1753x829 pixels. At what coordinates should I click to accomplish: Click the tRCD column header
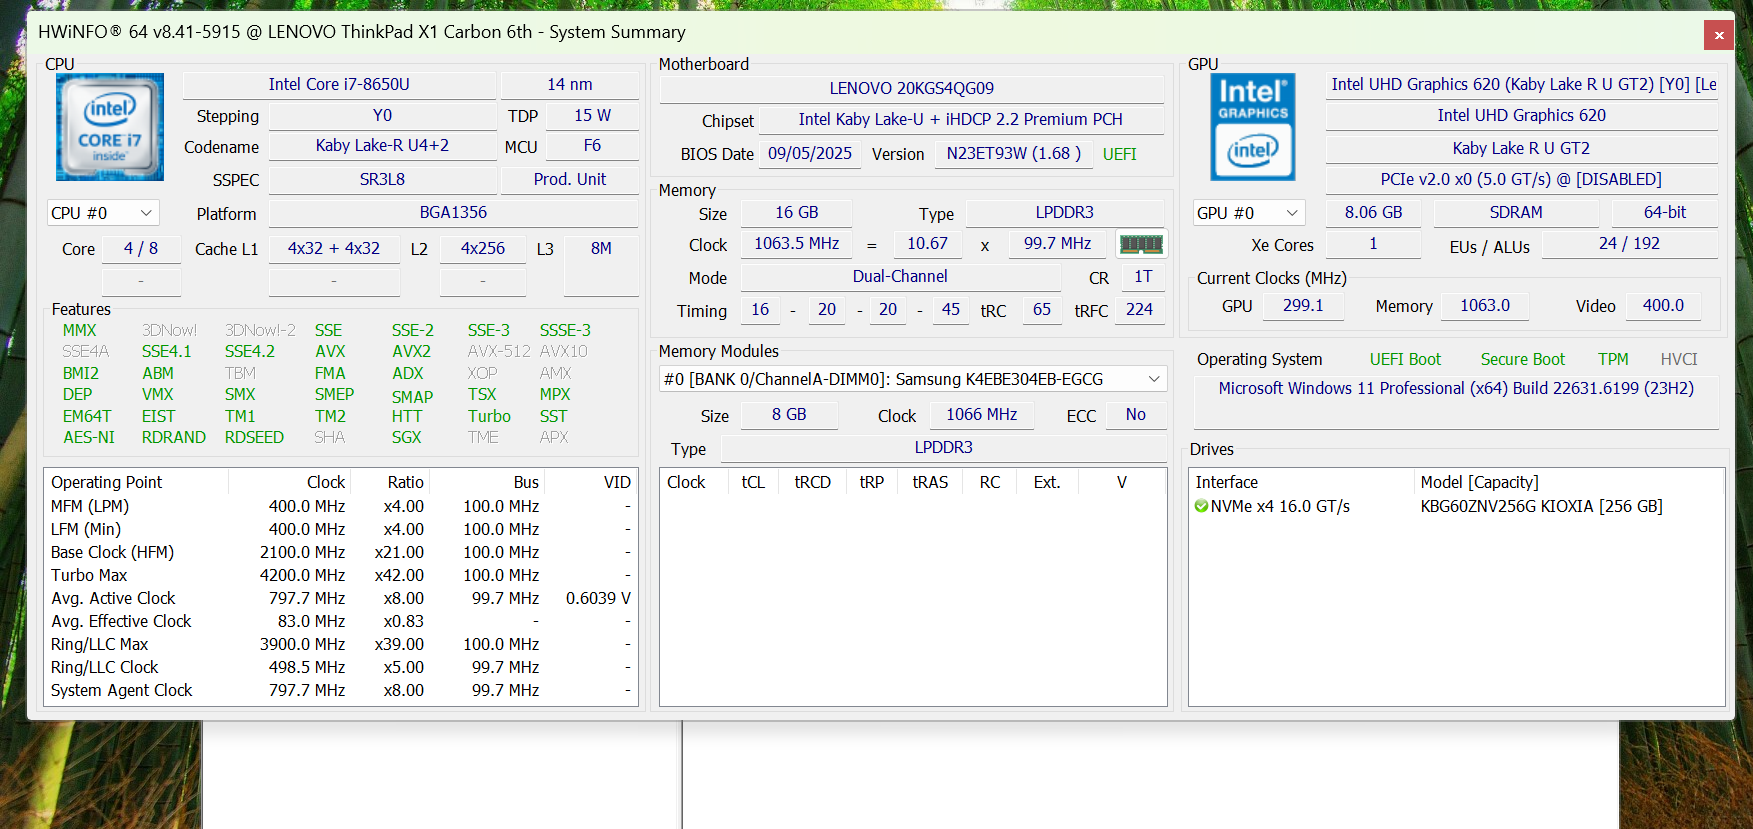(x=812, y=482)
